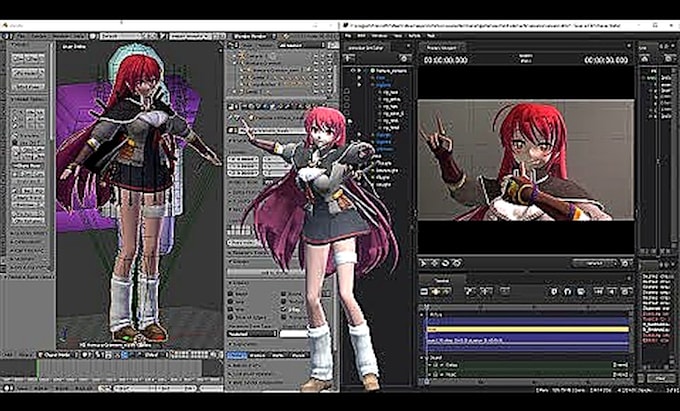The height and width of the screenshot is (411, 680).
Task: Open the viewport gear settings icon
Action: pyautogui.click(x=625, y=263)
